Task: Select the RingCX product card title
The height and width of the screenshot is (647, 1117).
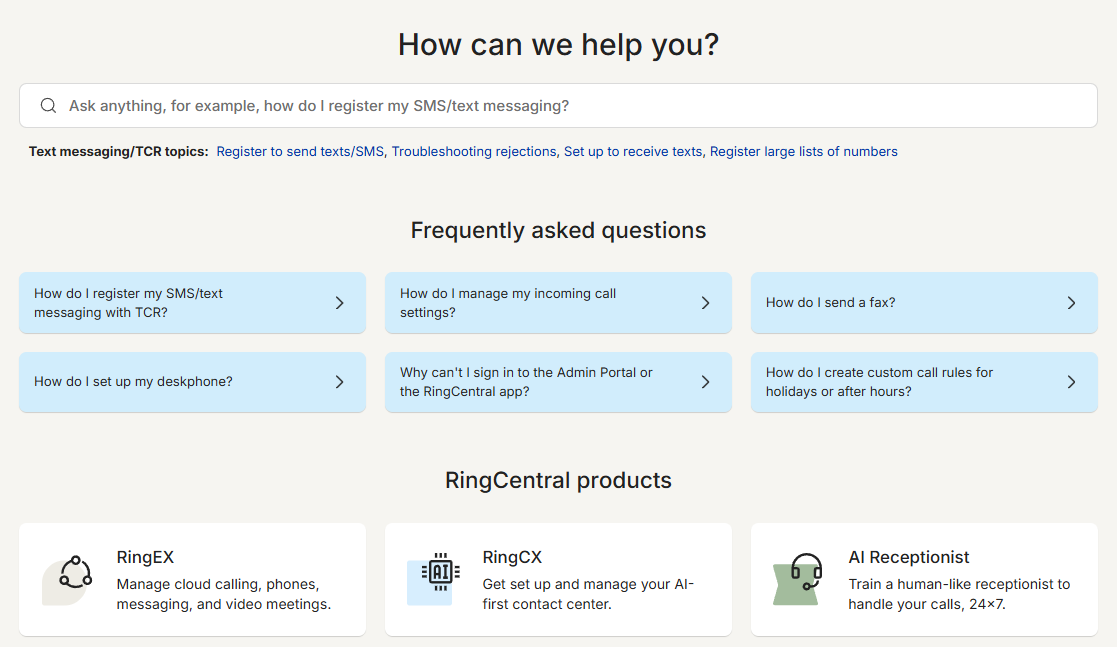Action: point(512,558)
